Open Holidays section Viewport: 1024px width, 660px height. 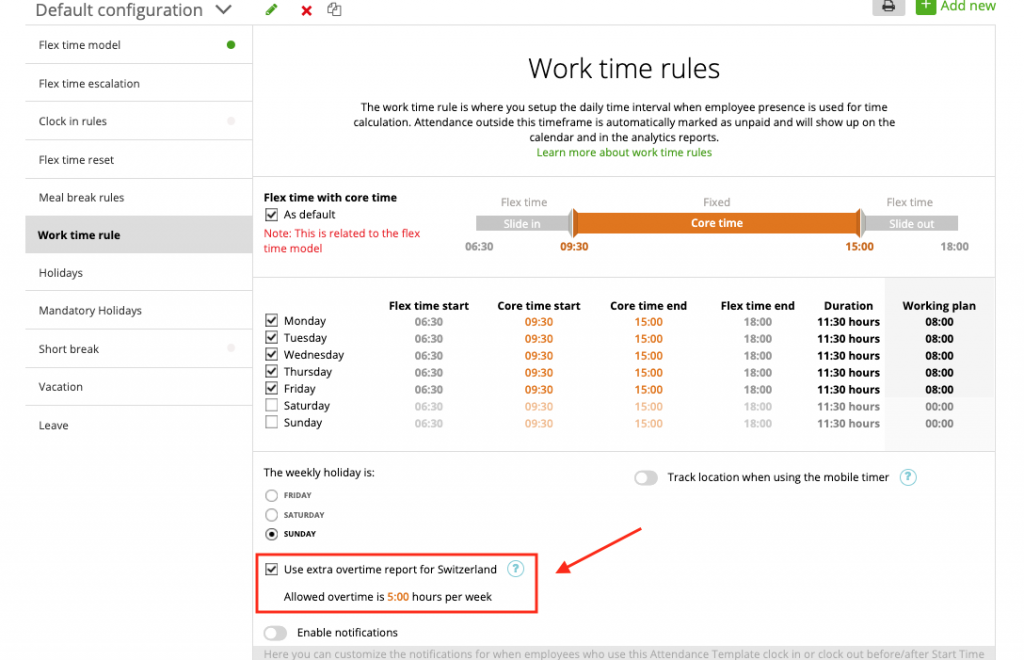click(138, 273)
